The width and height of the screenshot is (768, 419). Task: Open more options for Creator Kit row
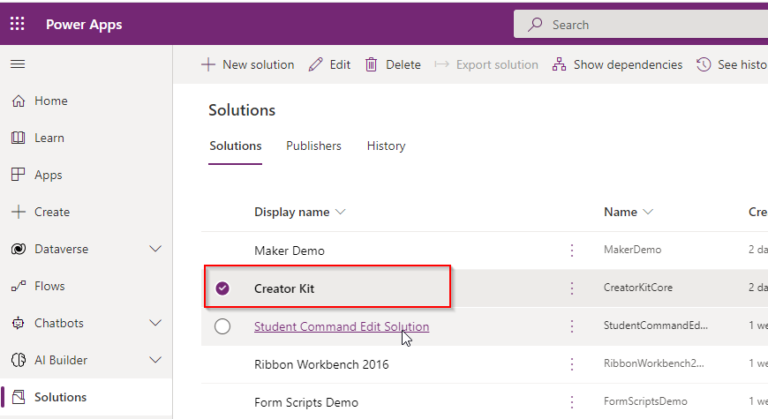pos(572,288)
